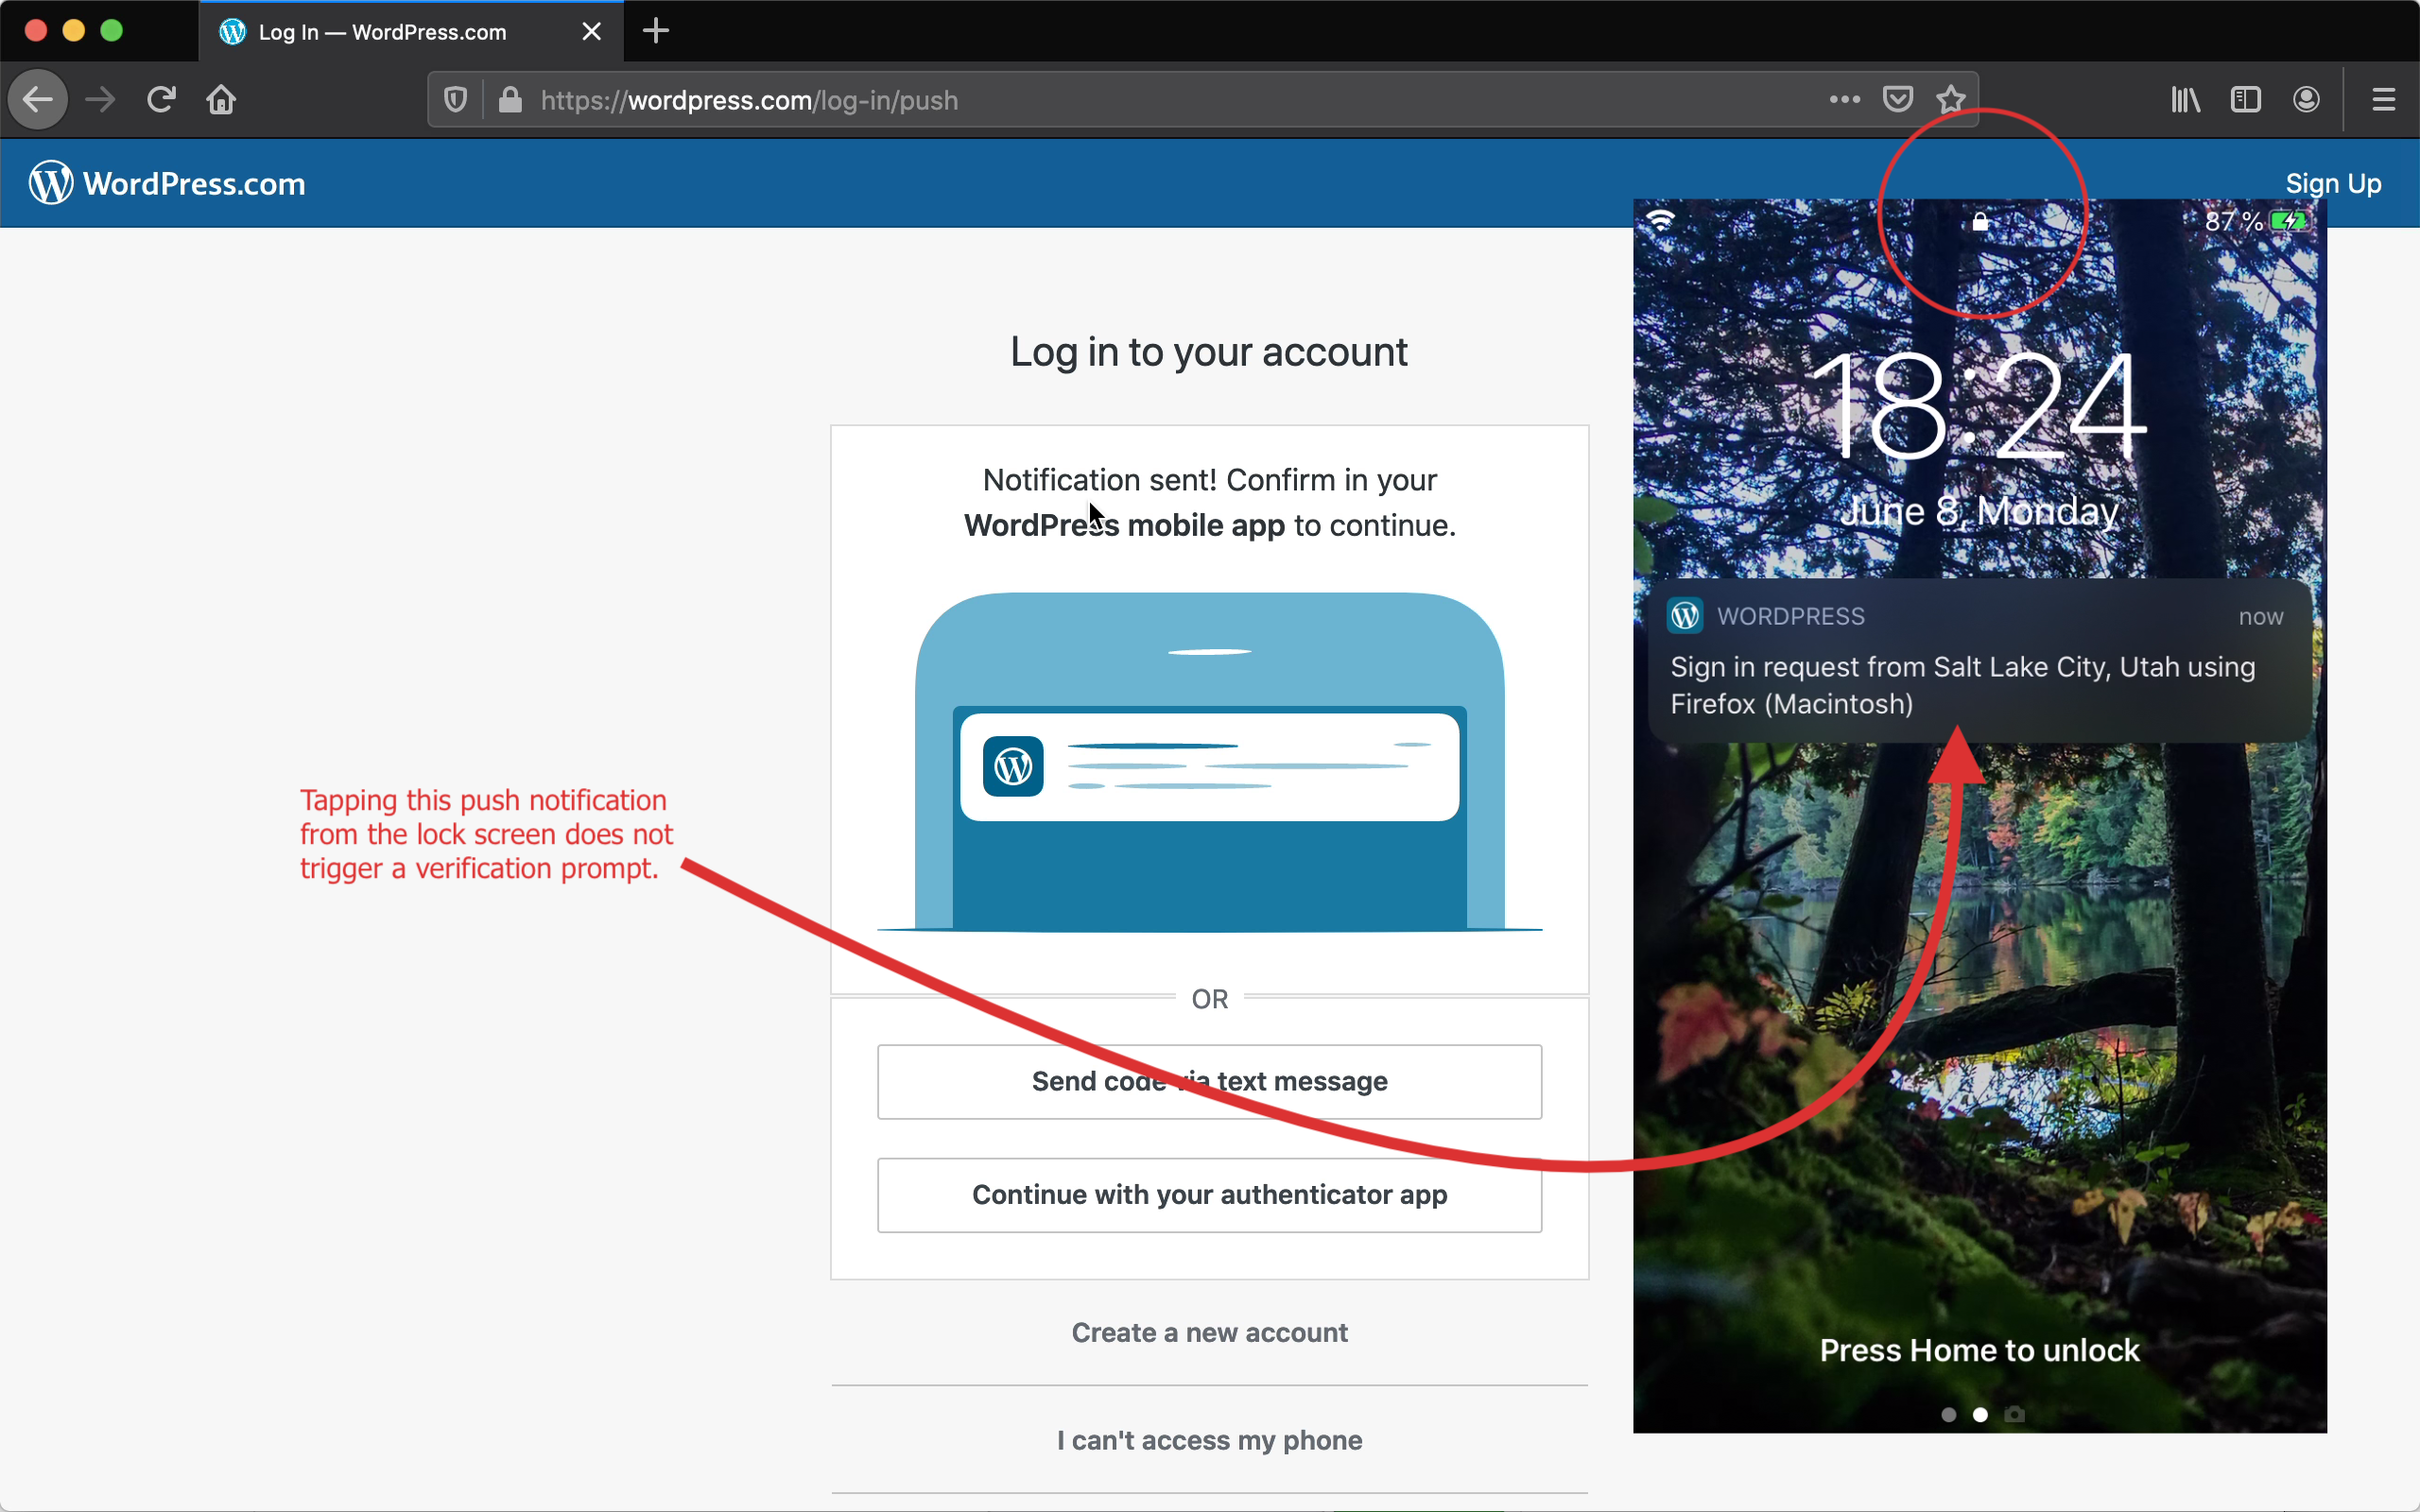Click Send code via text message
2420x1512 pixels.
point(1209,1081)
